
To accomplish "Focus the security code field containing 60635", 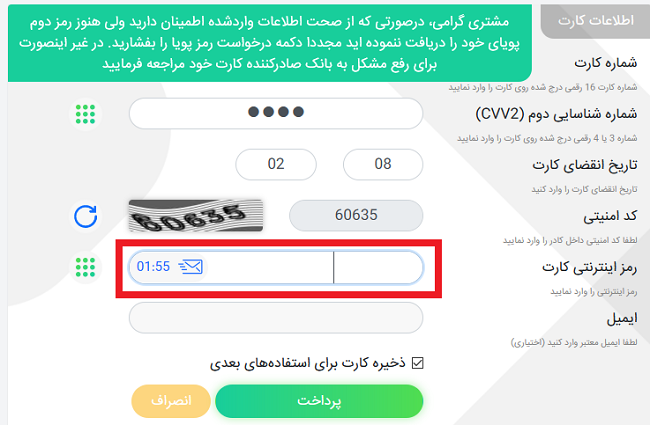I will coord(356,216).
